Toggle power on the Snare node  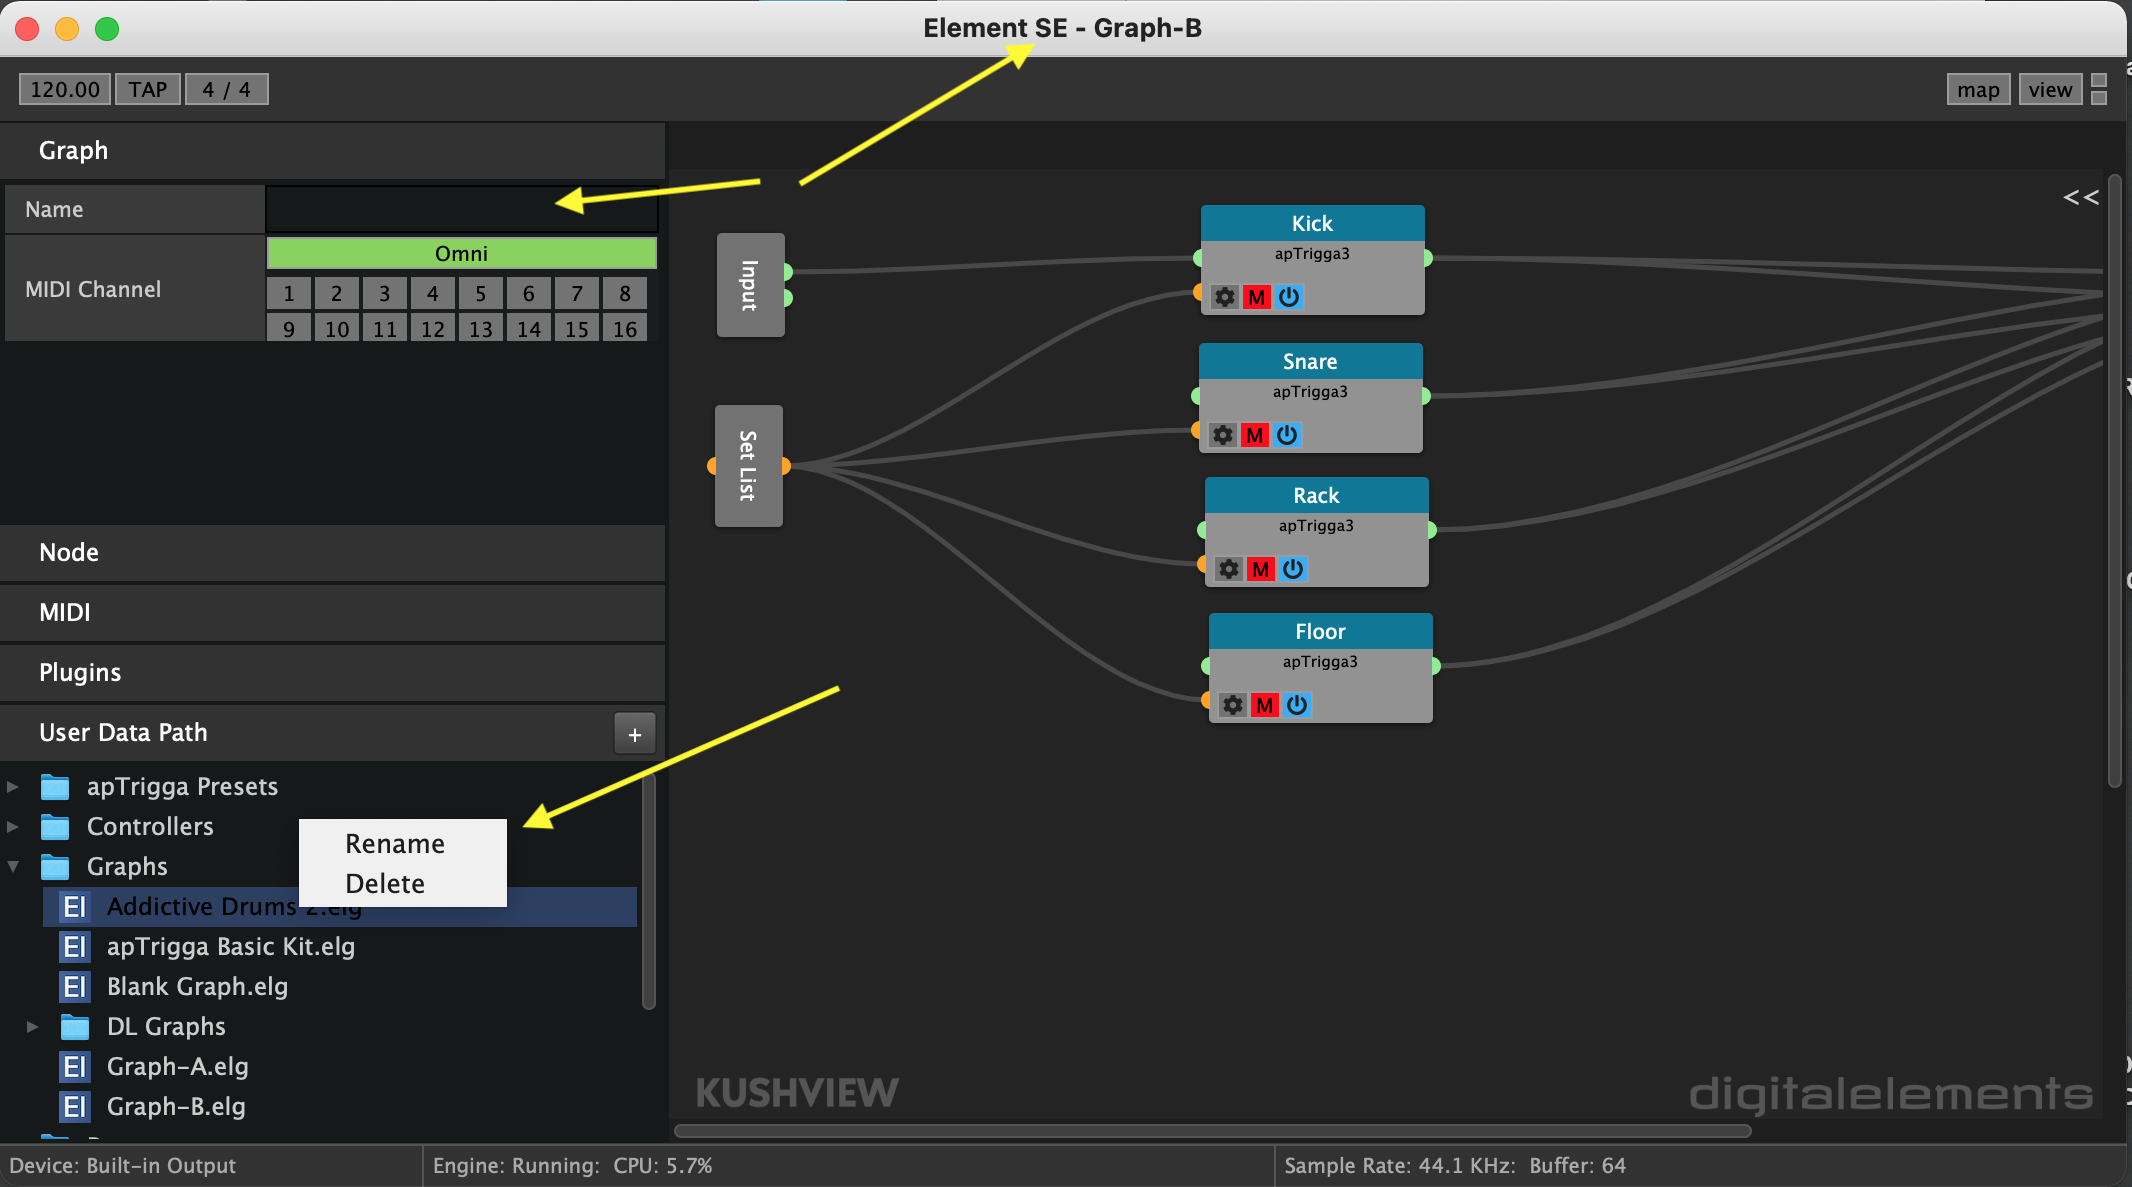(1287, 435)
